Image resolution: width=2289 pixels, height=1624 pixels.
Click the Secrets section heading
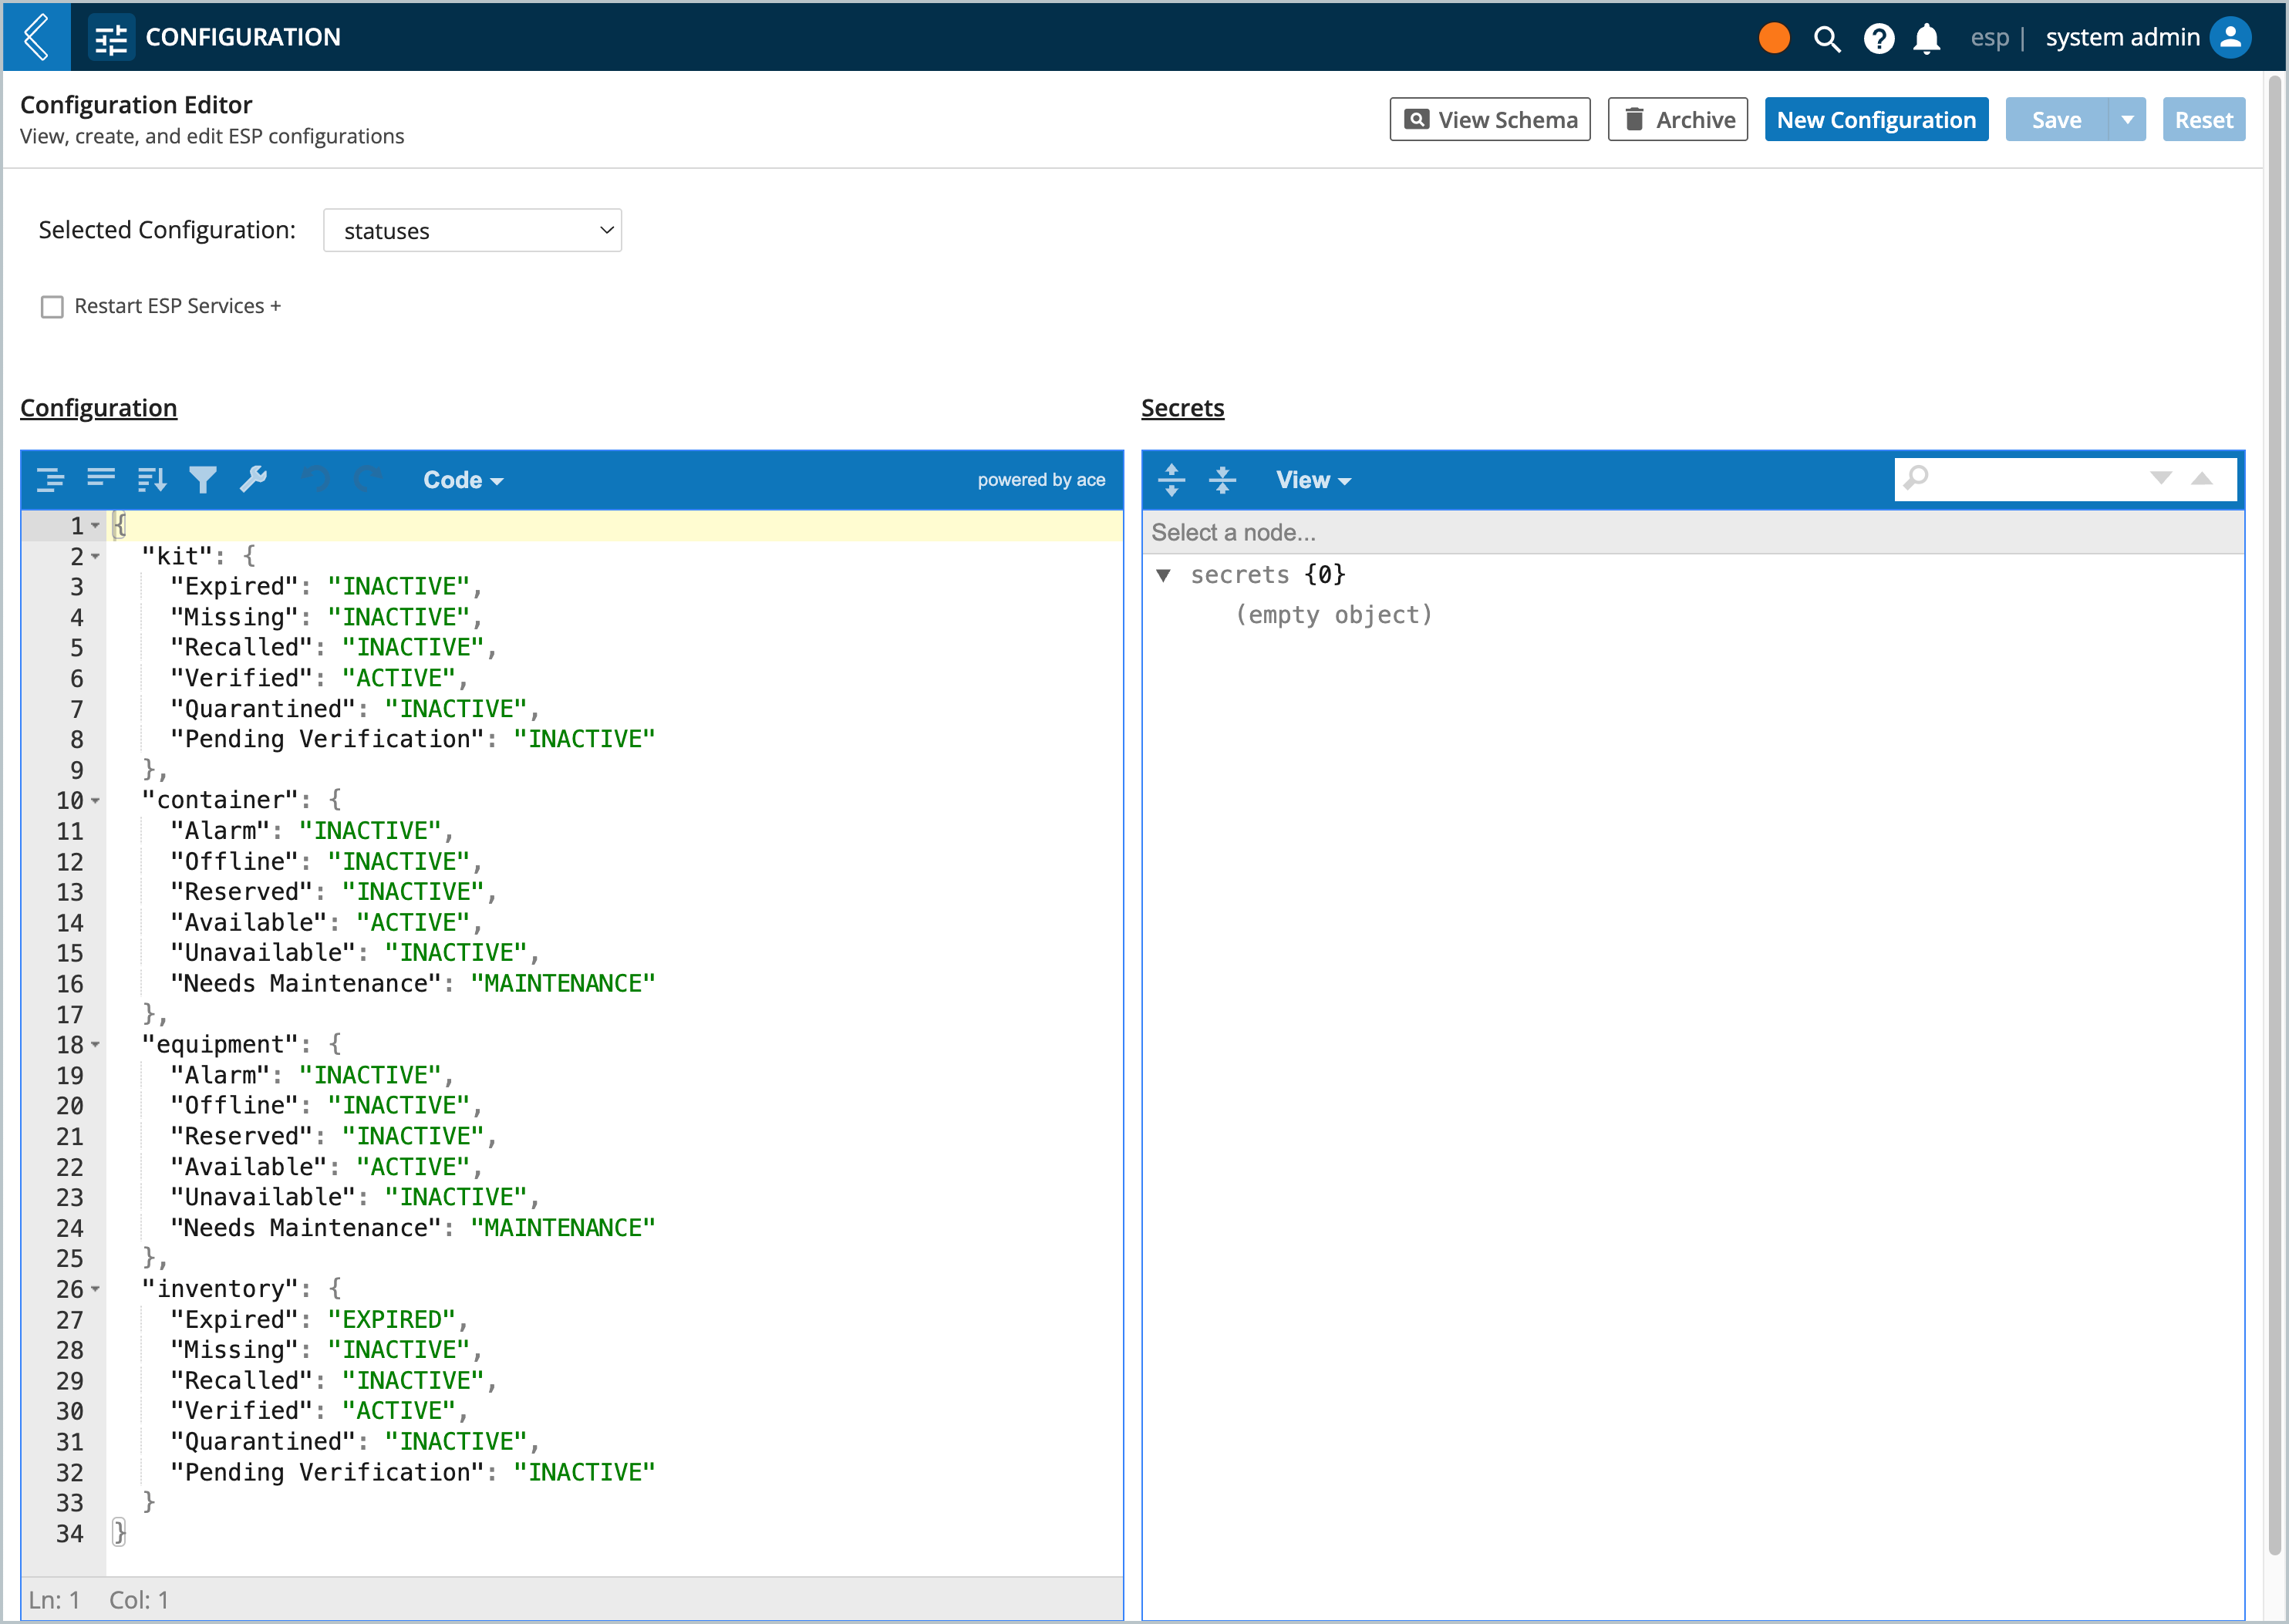click(x=1182, y=408)
